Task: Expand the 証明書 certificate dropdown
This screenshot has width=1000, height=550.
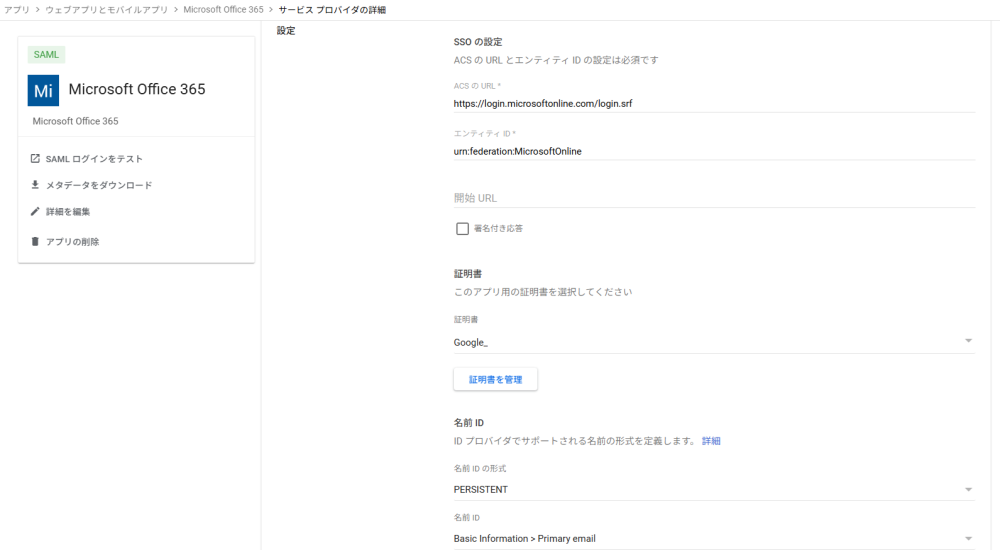Action: [x=967, y=342]
